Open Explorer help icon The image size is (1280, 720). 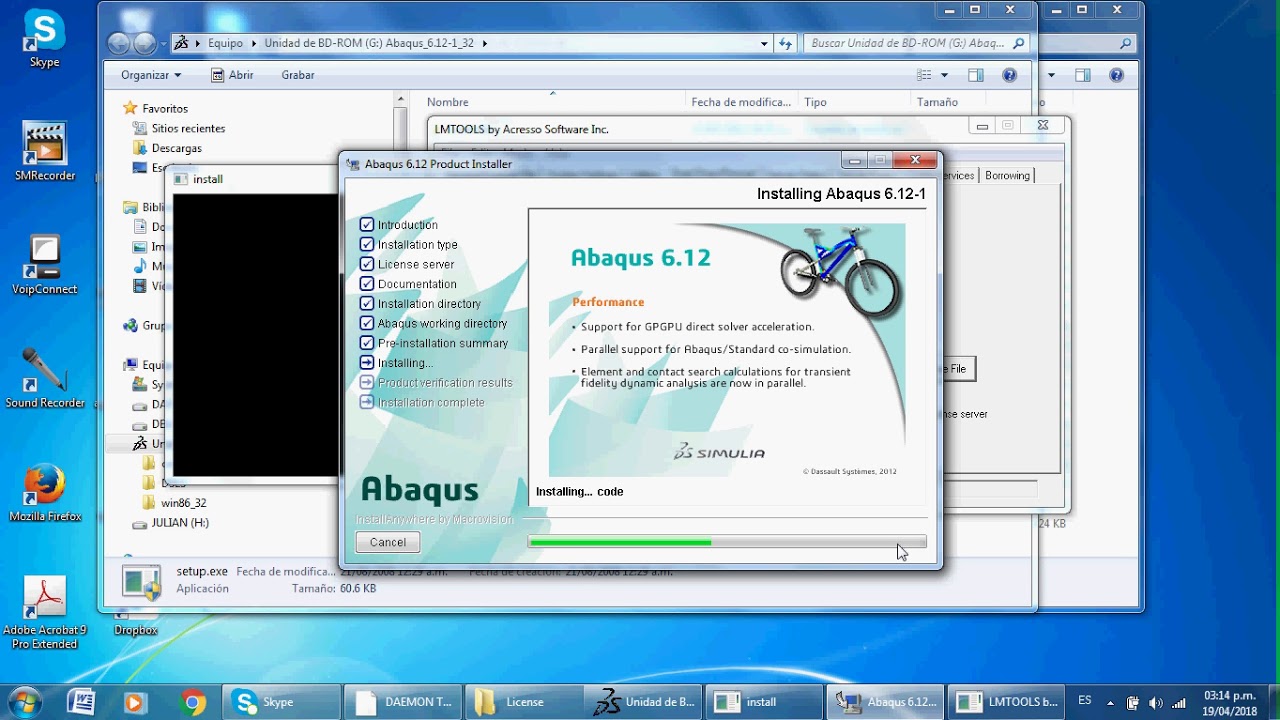coord(1009,75)
